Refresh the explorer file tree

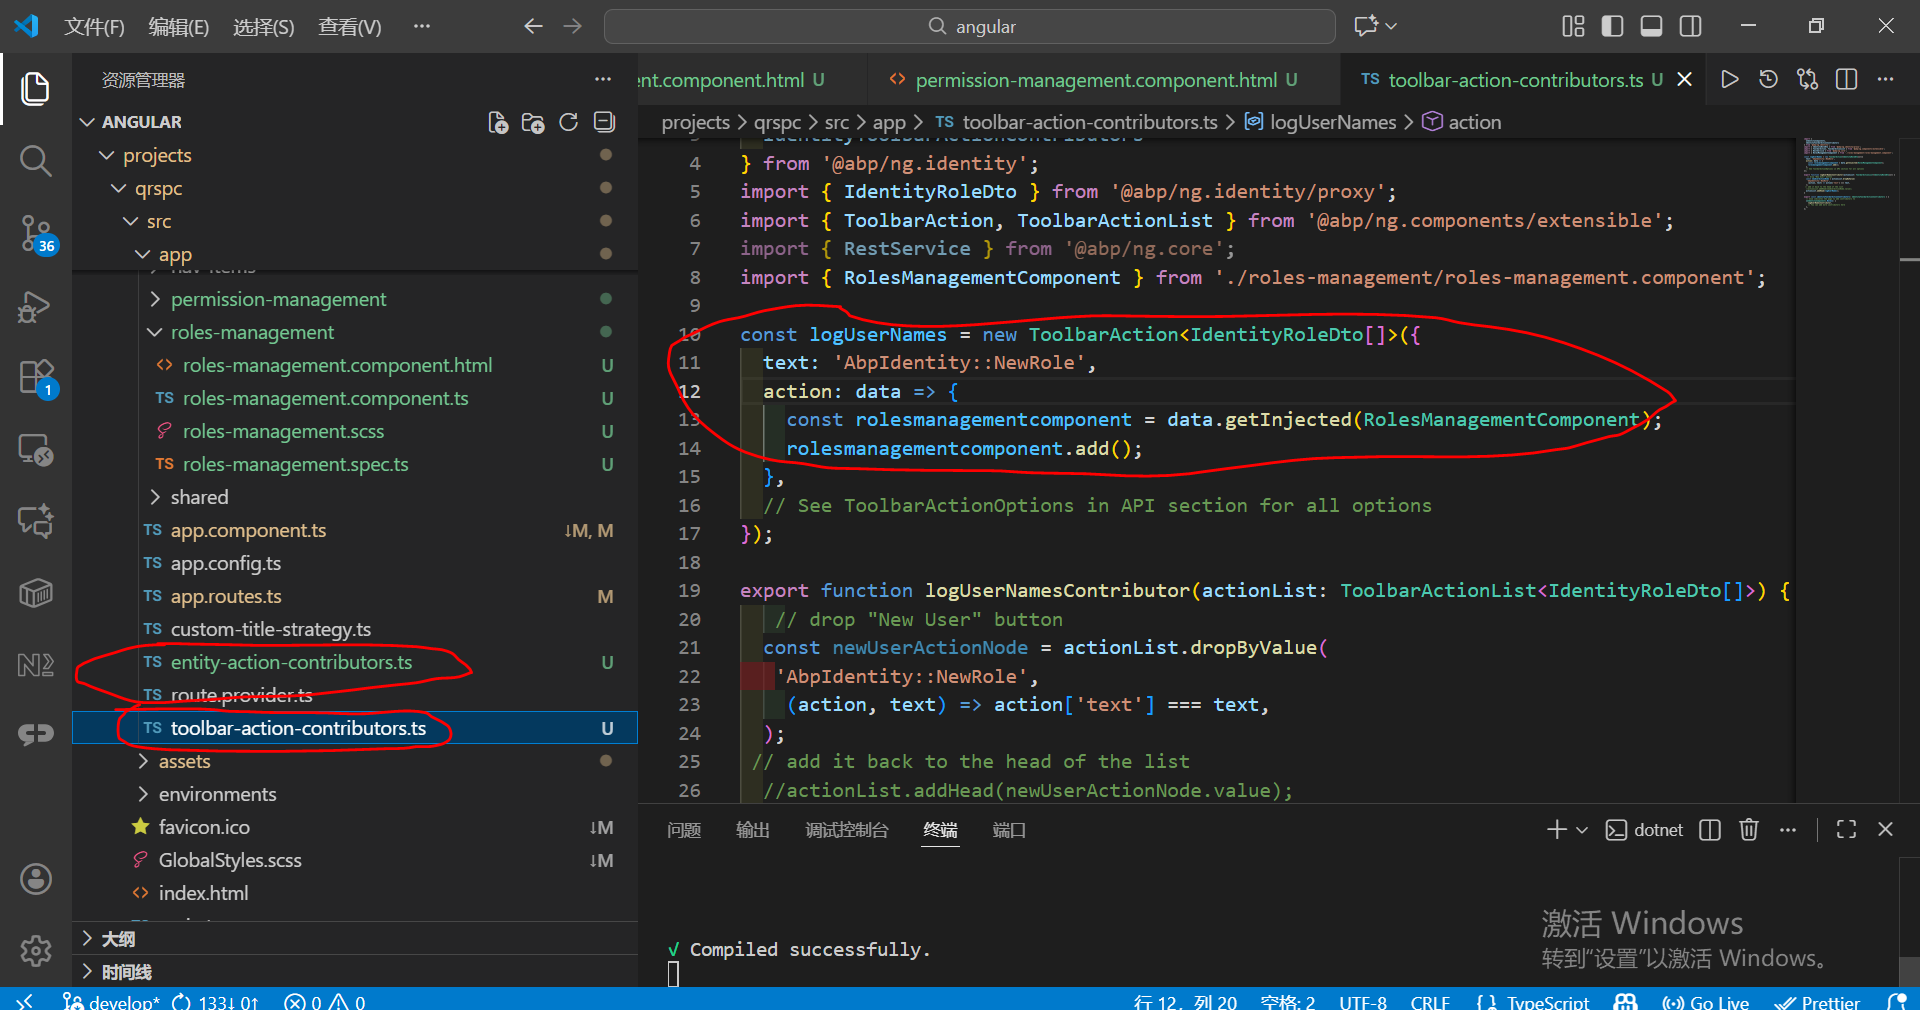568,122
